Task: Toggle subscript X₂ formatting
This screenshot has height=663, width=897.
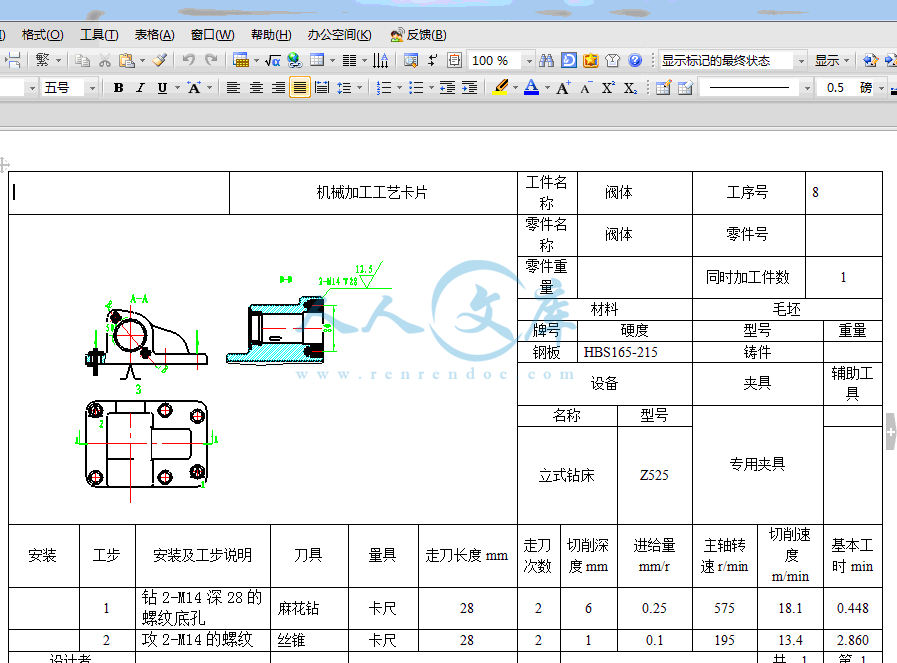Action: (x=630, y=88)
